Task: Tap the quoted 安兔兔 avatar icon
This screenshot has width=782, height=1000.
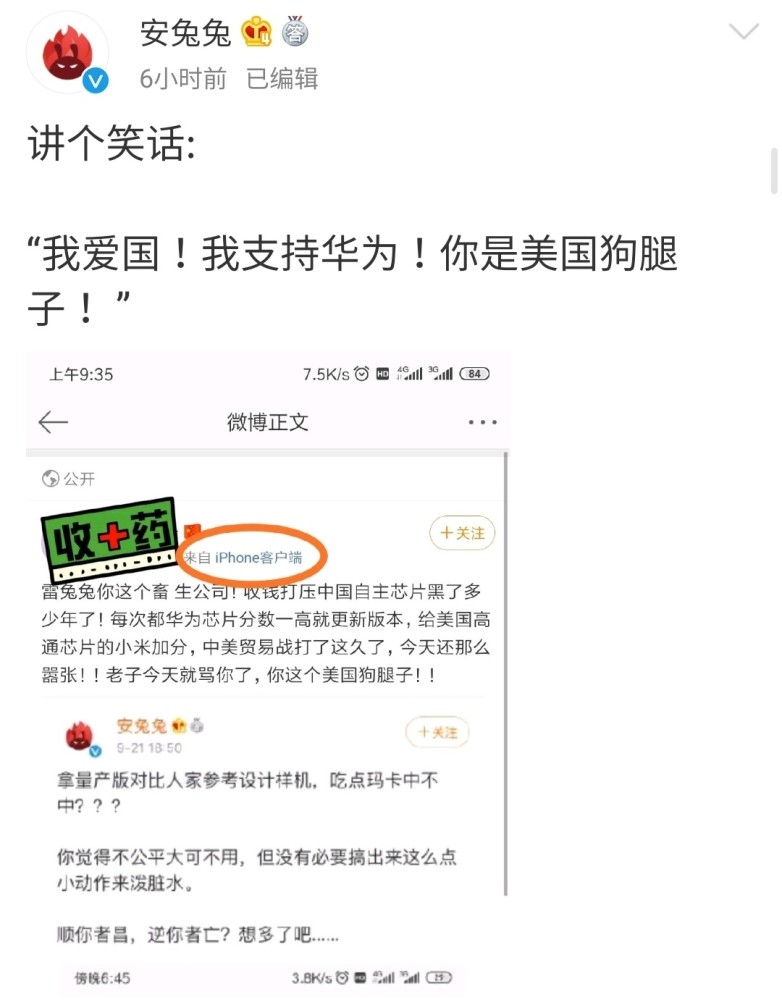Action: 81,737
